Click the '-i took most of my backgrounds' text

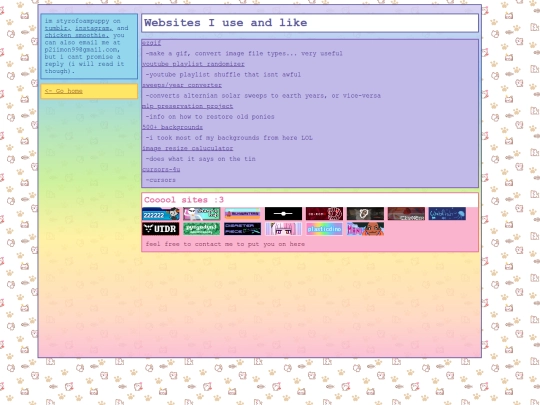pos(229,138)
